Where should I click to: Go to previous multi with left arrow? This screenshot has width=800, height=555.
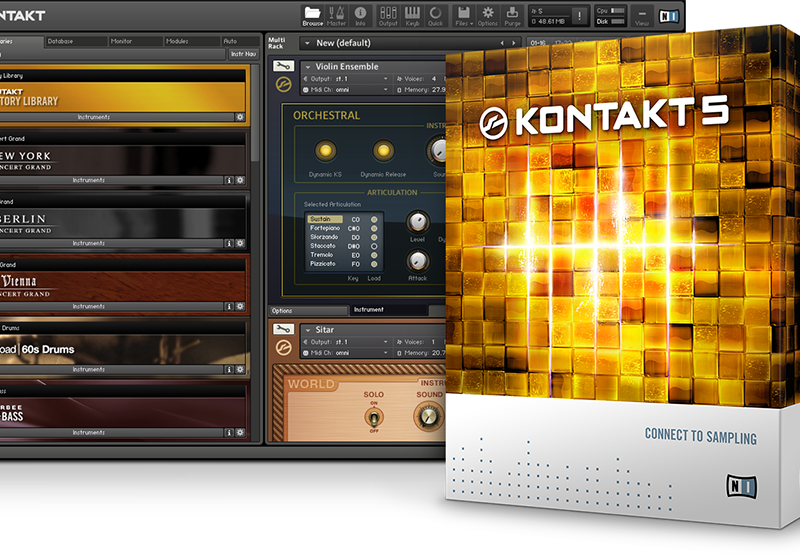pos(502,43)
